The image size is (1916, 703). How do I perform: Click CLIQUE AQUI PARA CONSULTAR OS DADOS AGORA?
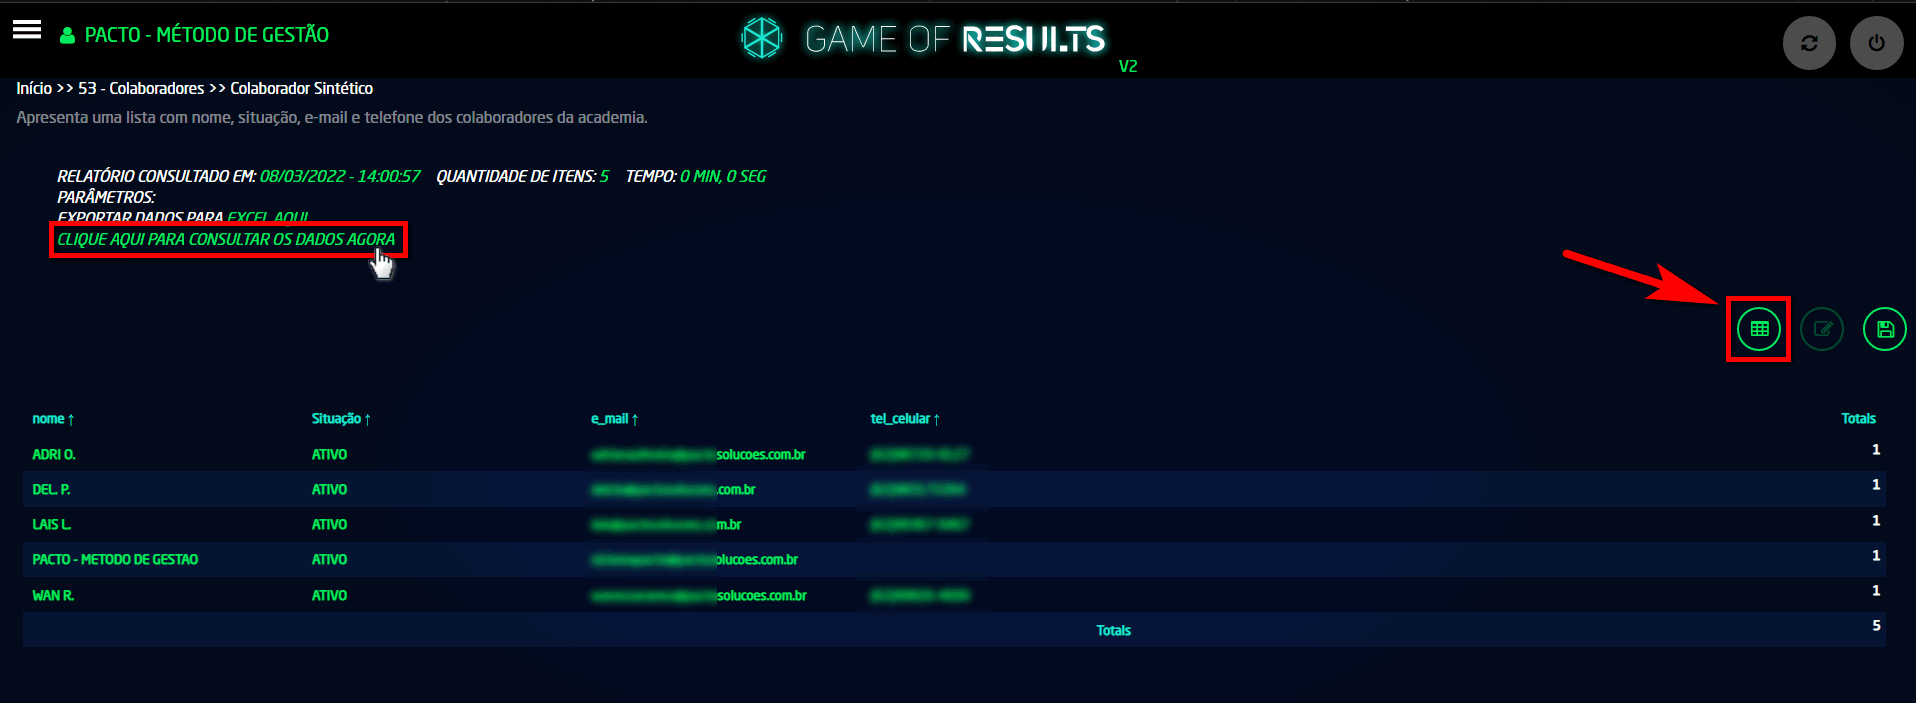(x=226, y=239)
